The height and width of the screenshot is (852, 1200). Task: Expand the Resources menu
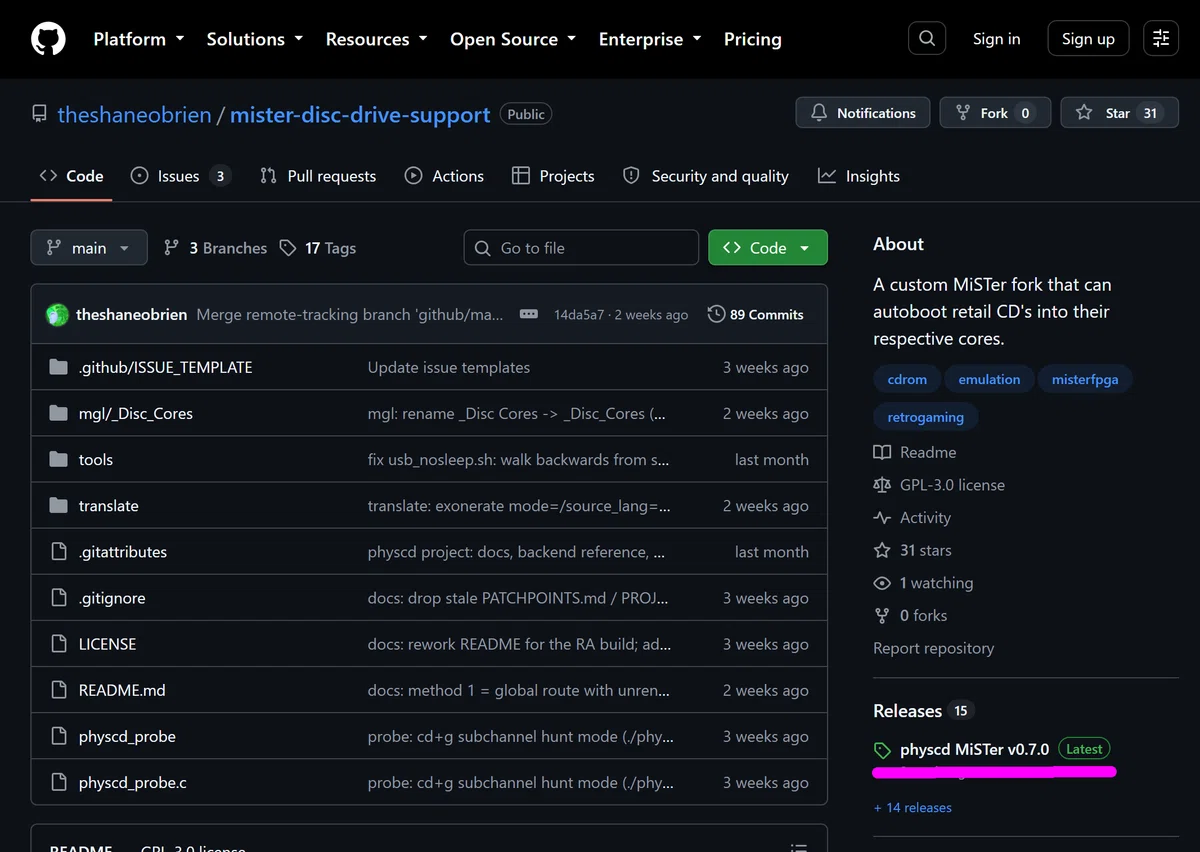(x=376, y=39)
